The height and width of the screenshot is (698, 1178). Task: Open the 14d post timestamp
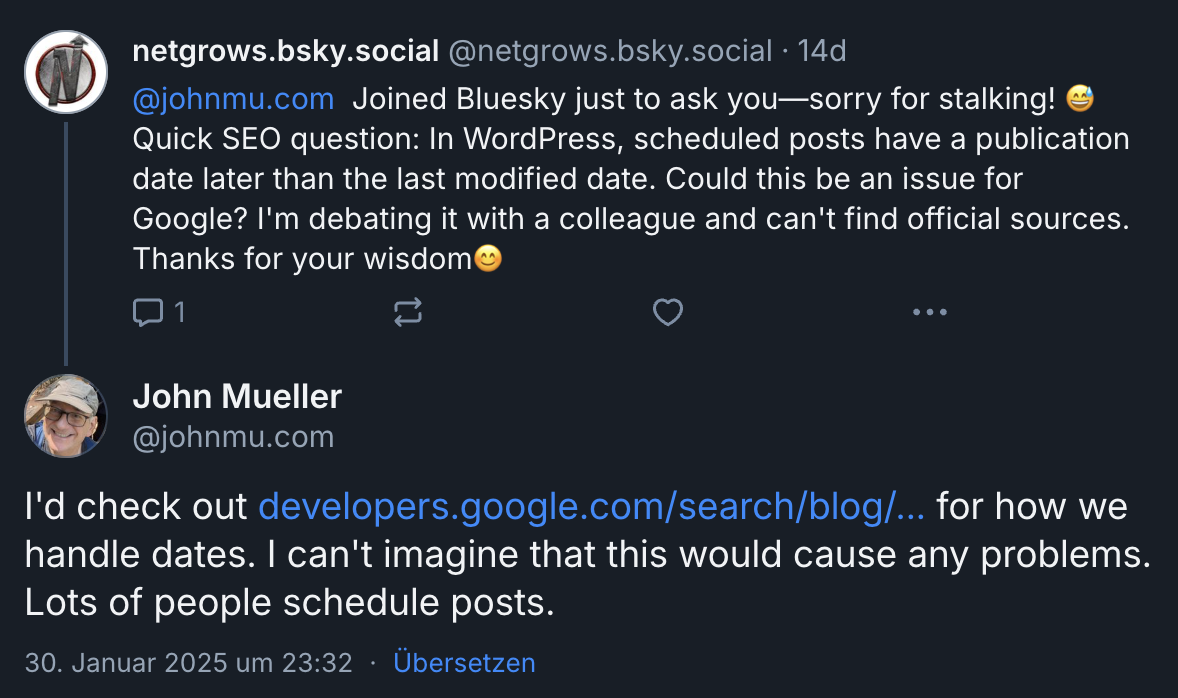(x=822, y=51)
